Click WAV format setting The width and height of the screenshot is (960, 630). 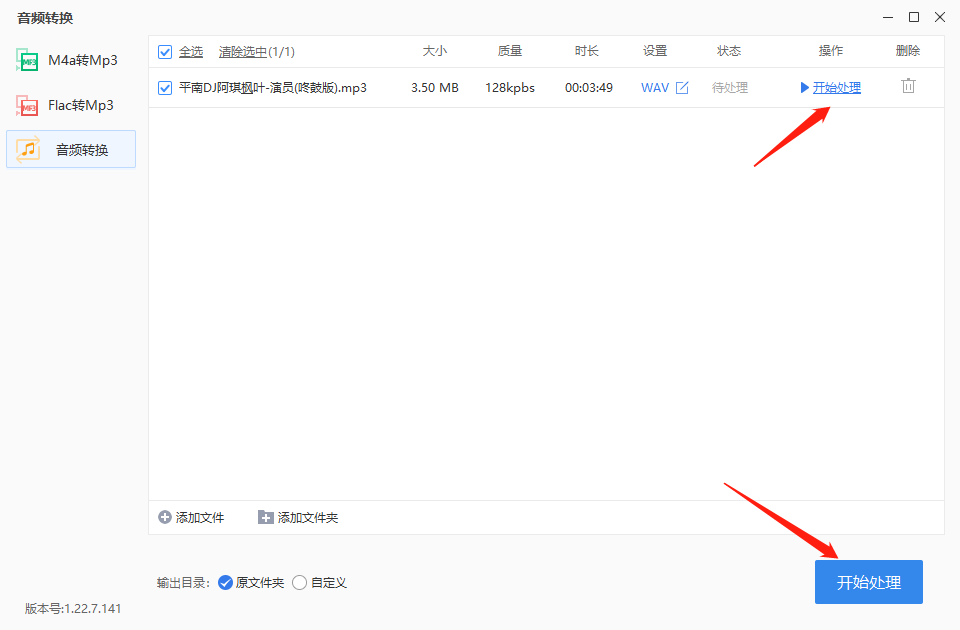click(x=654, y=88)
